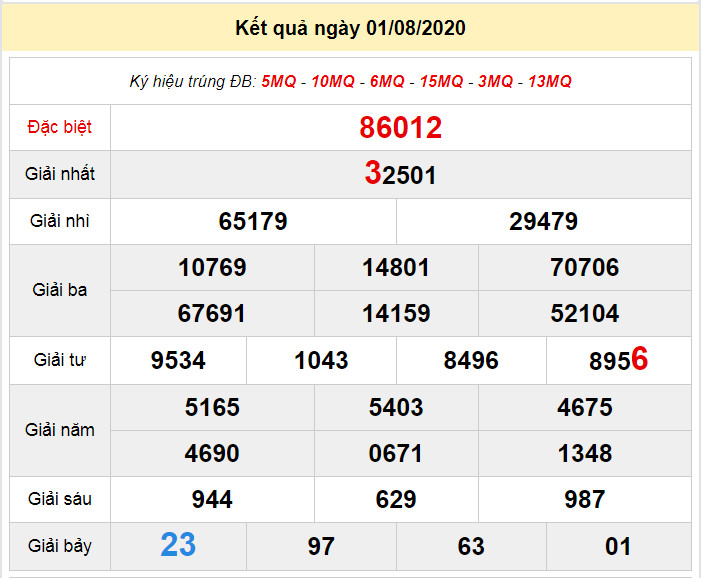Click the header "Kết quả ngày 01/08/2020"
The image size is (701, 578).
(350, 28)
